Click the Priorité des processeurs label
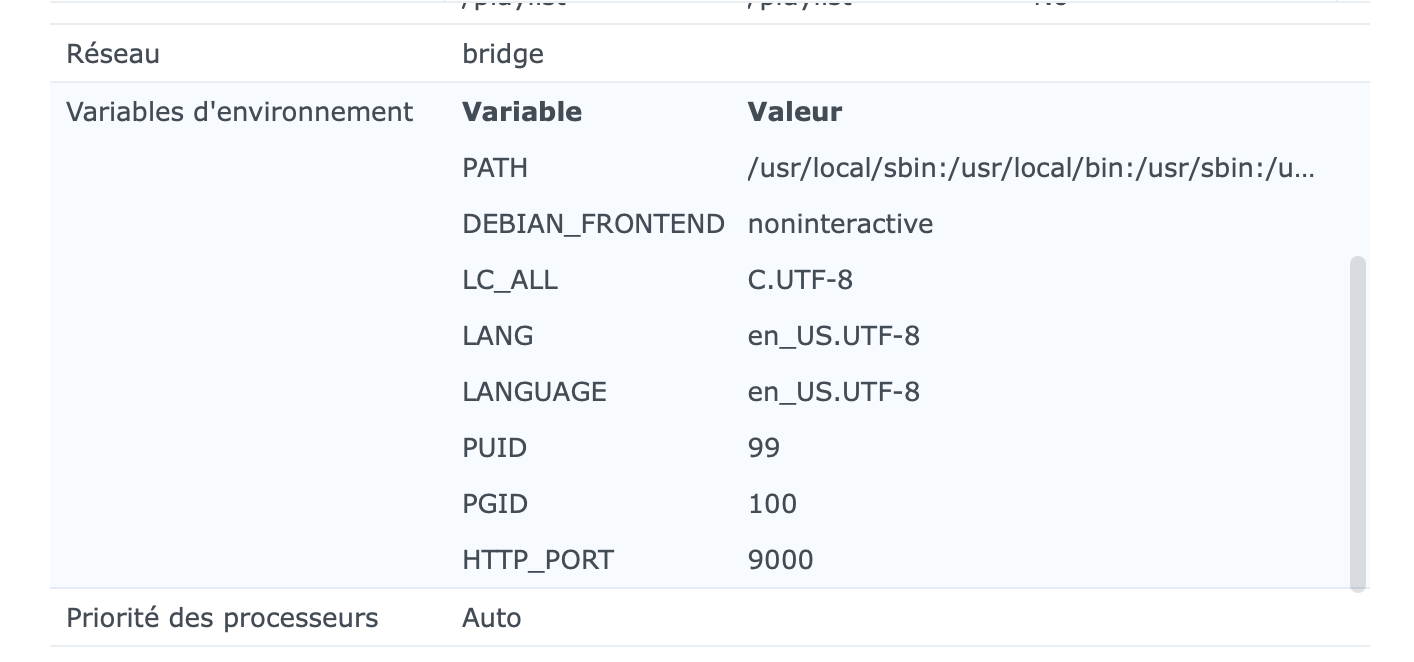 222,618
